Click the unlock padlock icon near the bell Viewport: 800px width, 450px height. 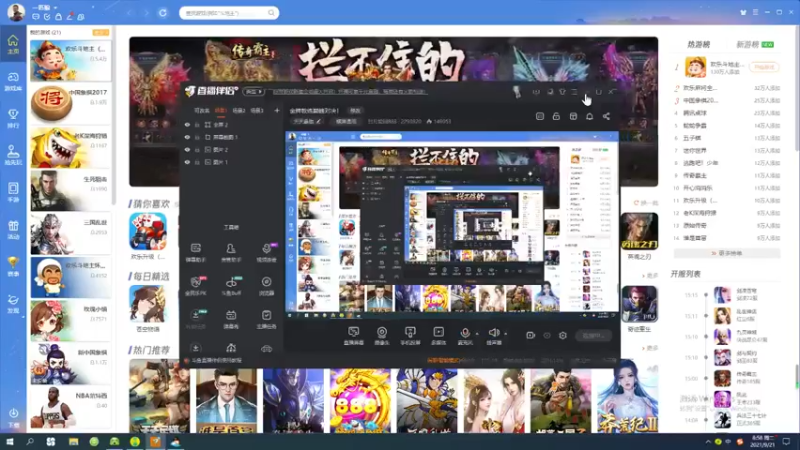(x=556, y=116)
